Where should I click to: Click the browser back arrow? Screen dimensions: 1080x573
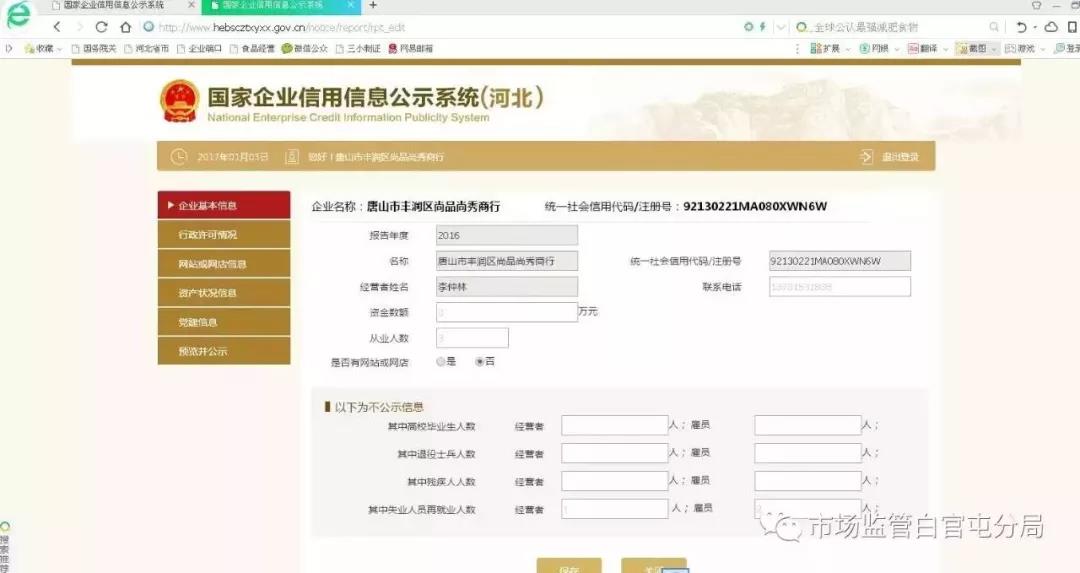pyautogui.click(x=57, y=27)
